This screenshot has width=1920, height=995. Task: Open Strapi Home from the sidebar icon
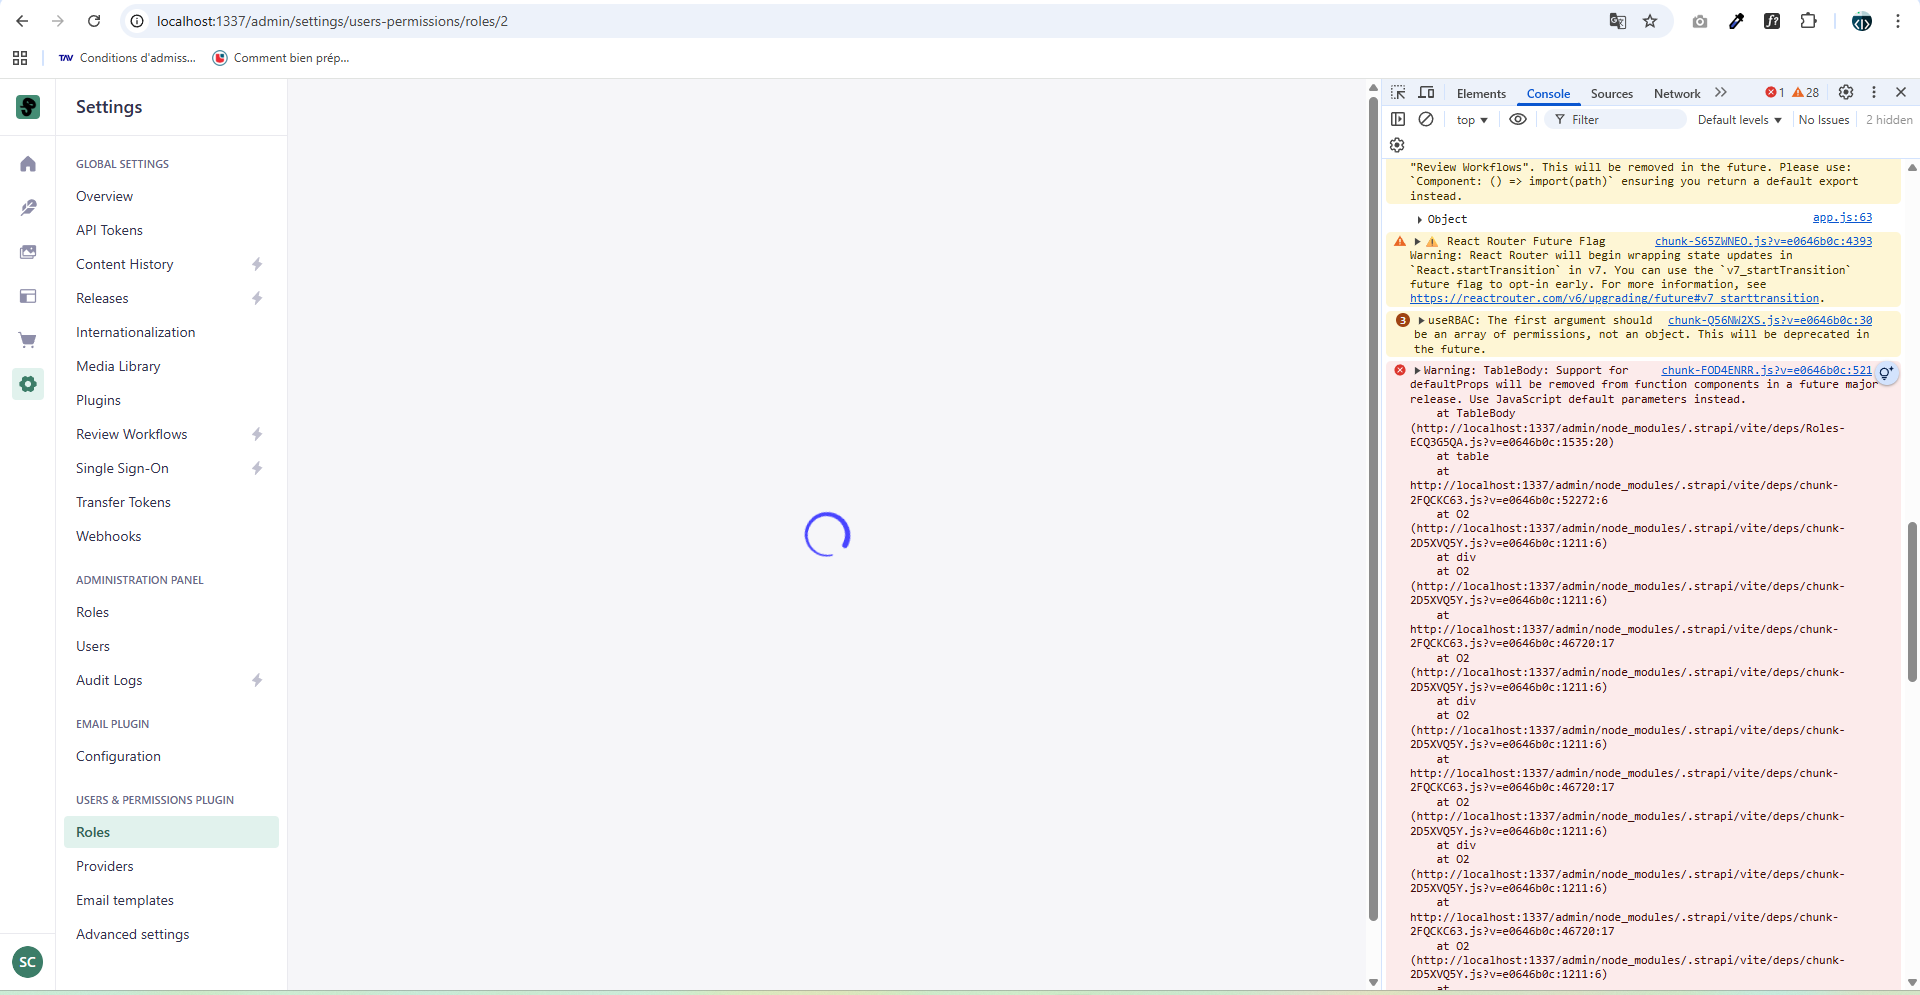click(28, 164)
